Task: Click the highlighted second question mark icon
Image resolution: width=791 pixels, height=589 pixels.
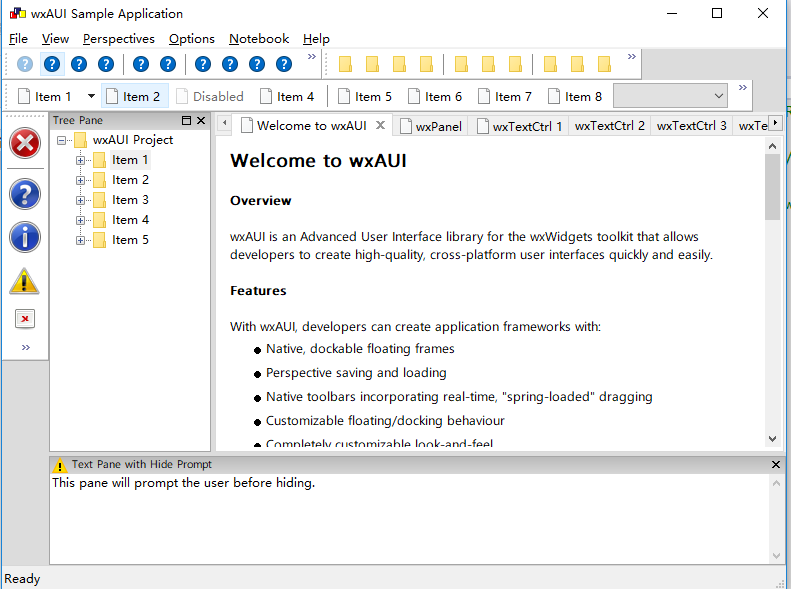Action: click(x=52, y=64)
